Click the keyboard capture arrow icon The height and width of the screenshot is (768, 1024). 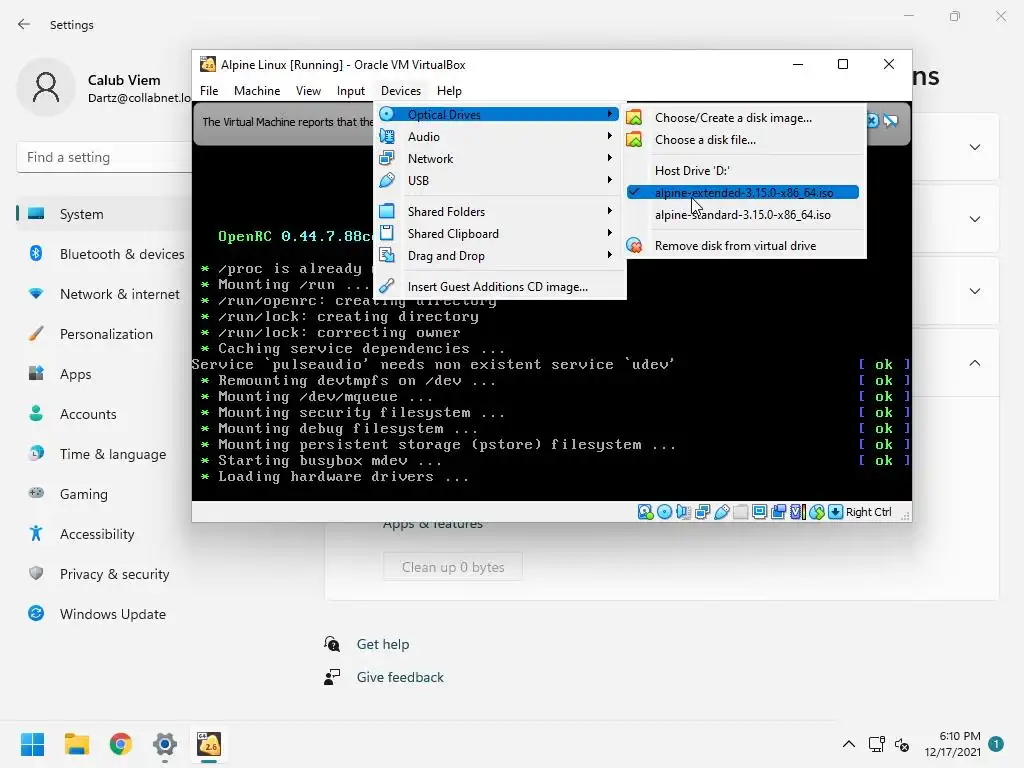click(835, 512)
